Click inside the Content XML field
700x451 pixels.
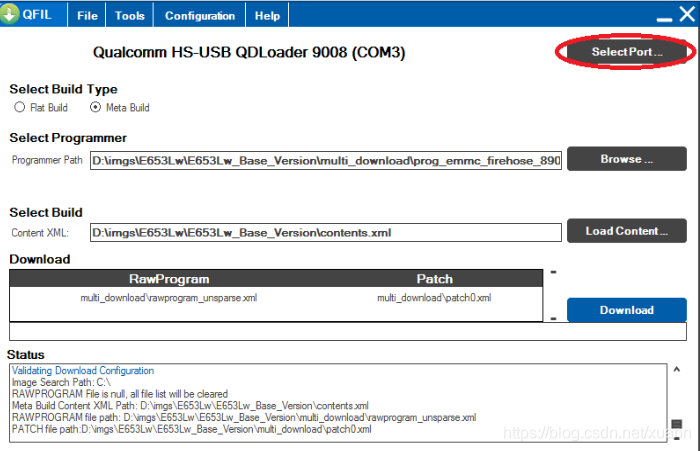coord(326,233)
